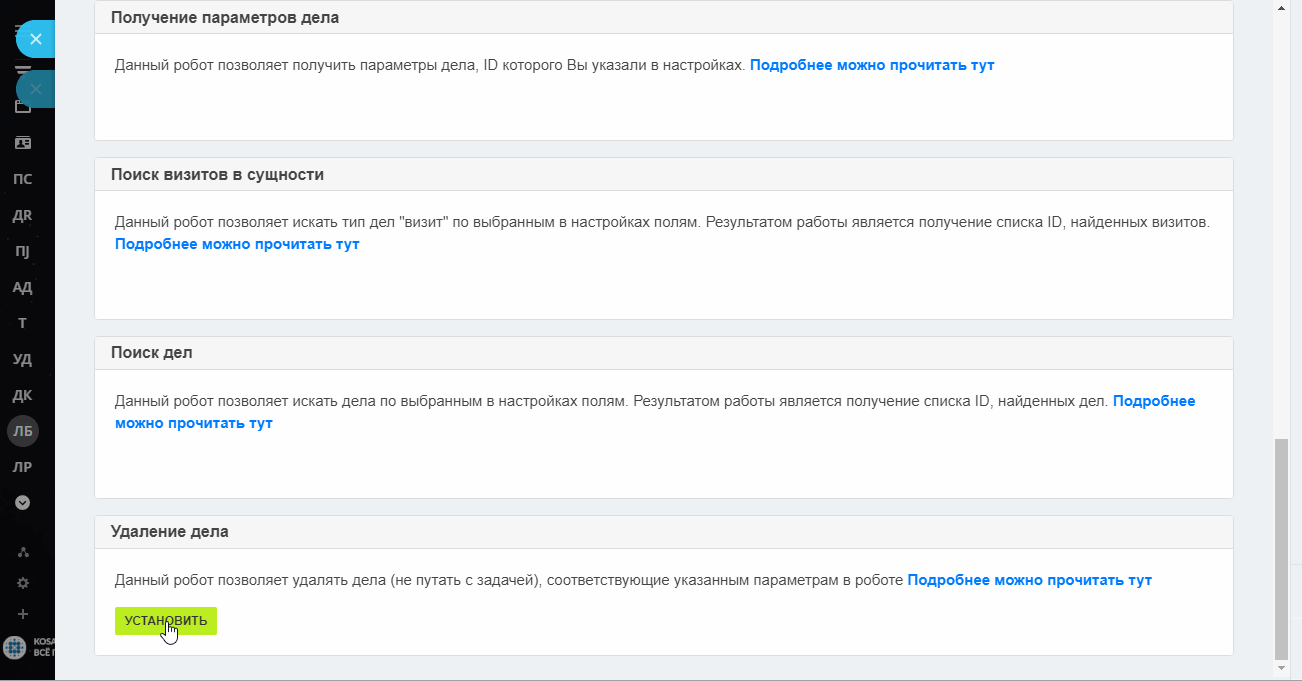Open the Подробнее link under Удаление дела
Screen dimensions: 1302x681
[x=1029, y=580]
